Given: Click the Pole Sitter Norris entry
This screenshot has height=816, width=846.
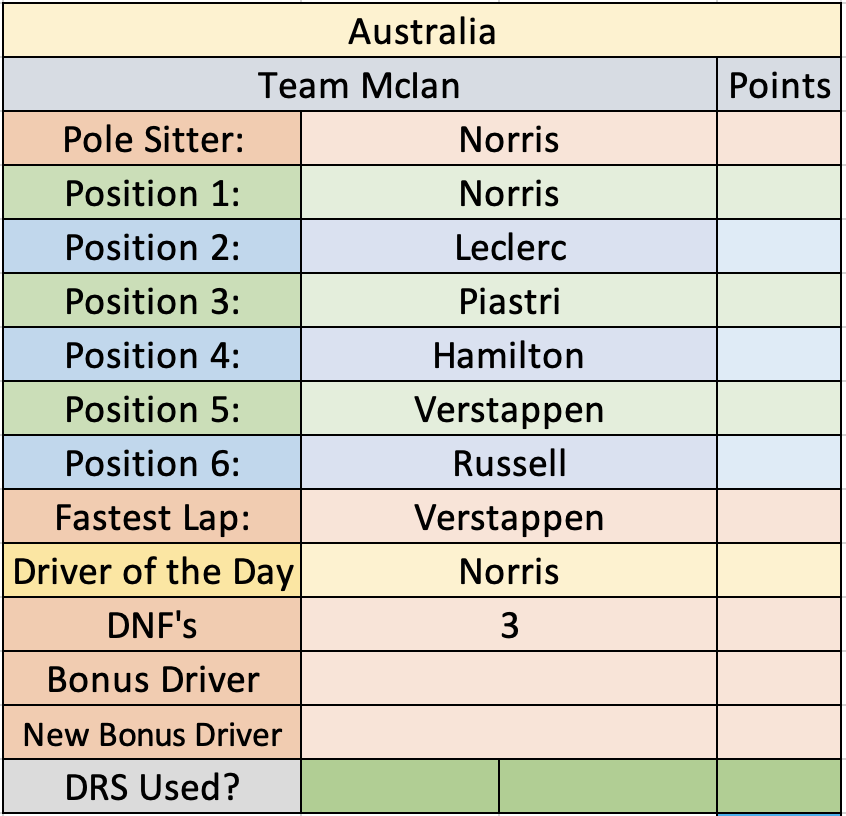Looking at the screenshot, I should click(x=509, y=139).
